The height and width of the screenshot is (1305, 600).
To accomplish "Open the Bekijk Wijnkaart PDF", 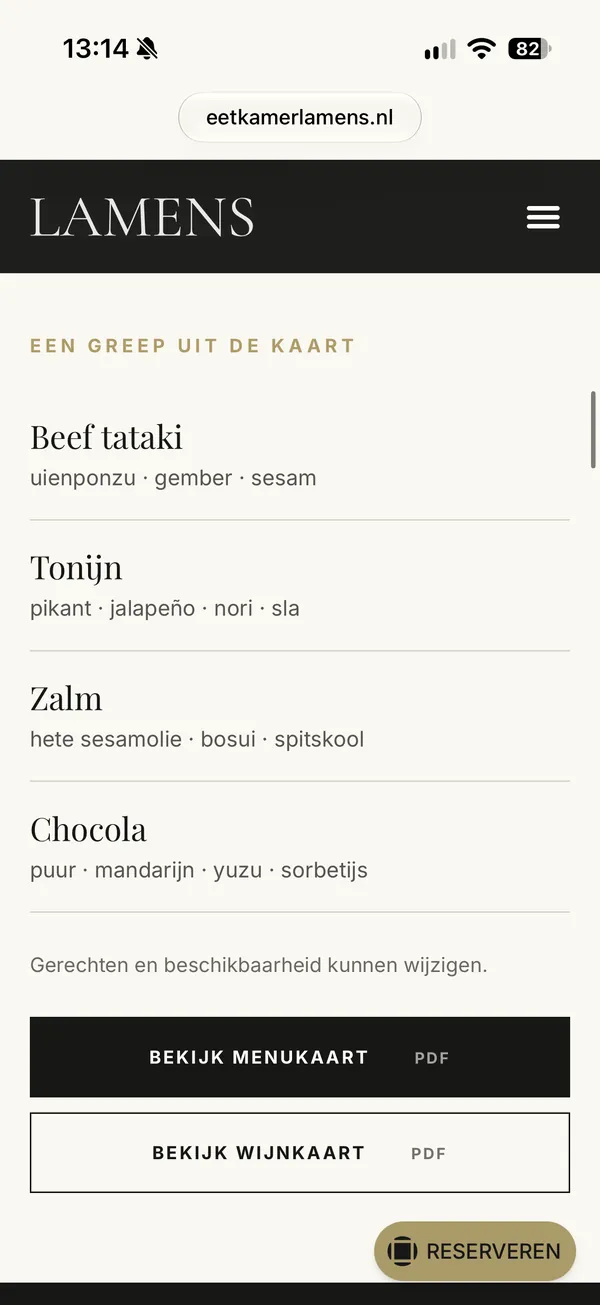I will tap(300, 1153).
